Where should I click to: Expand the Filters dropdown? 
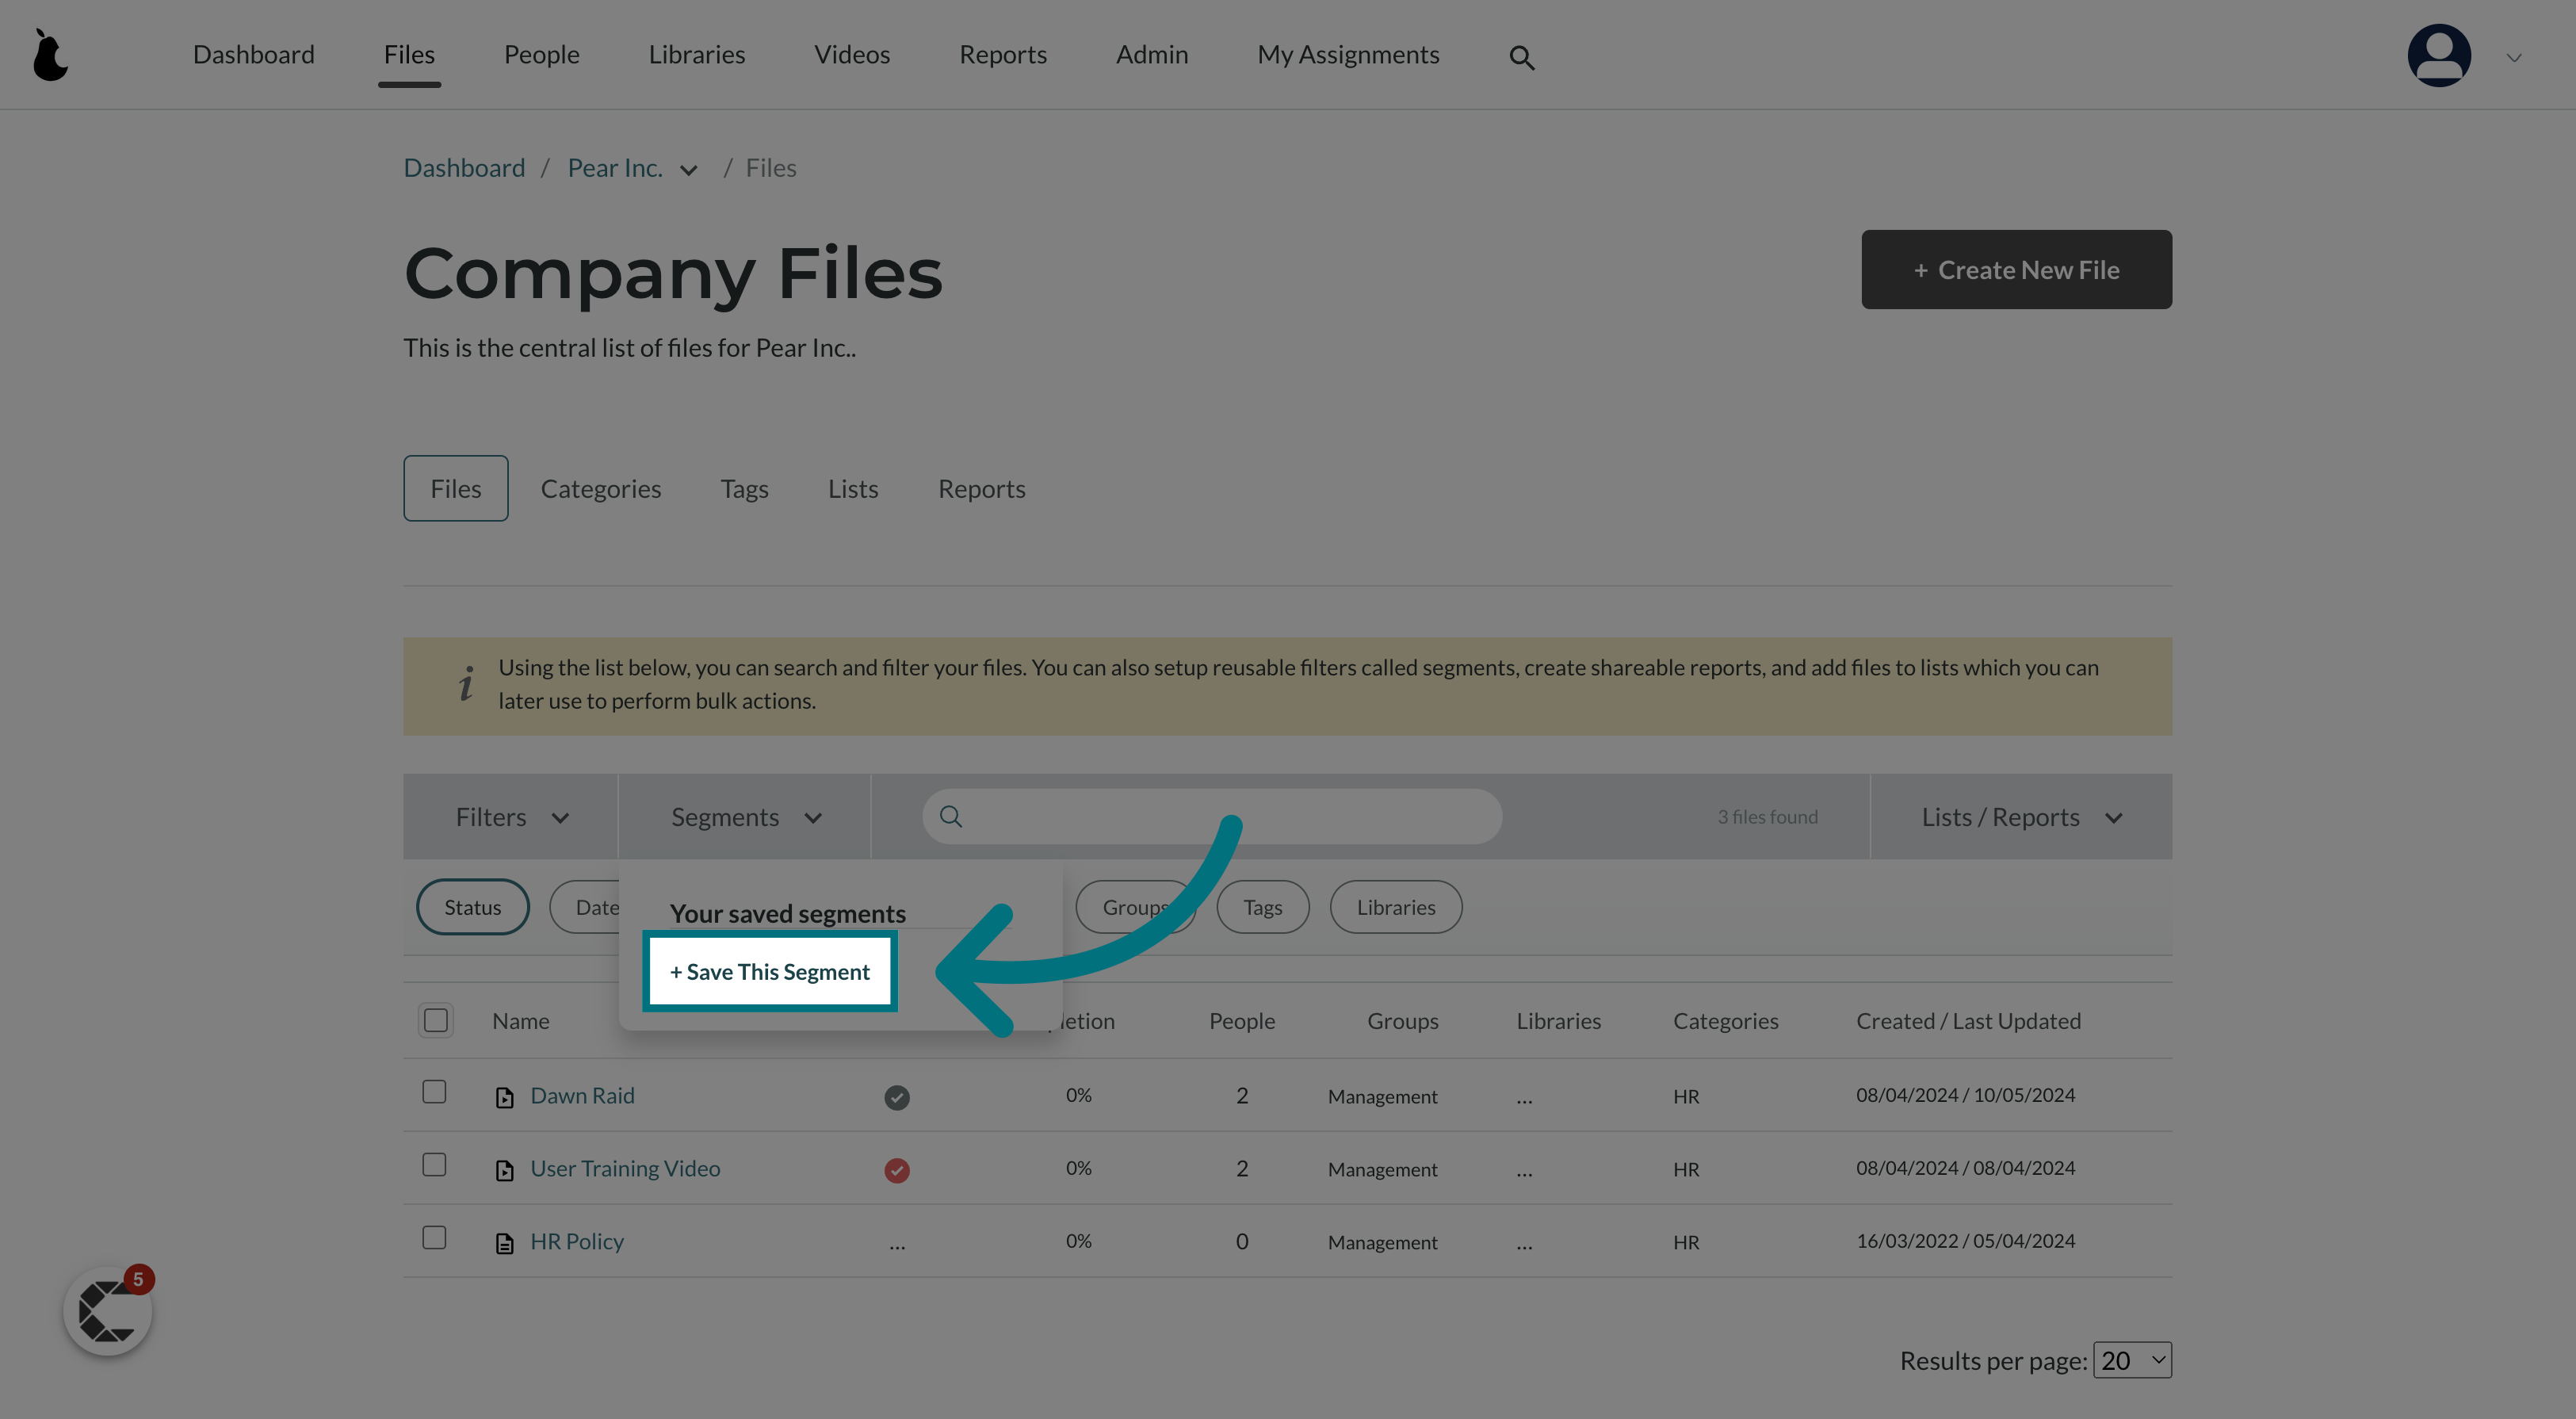(x=510, y=814)
